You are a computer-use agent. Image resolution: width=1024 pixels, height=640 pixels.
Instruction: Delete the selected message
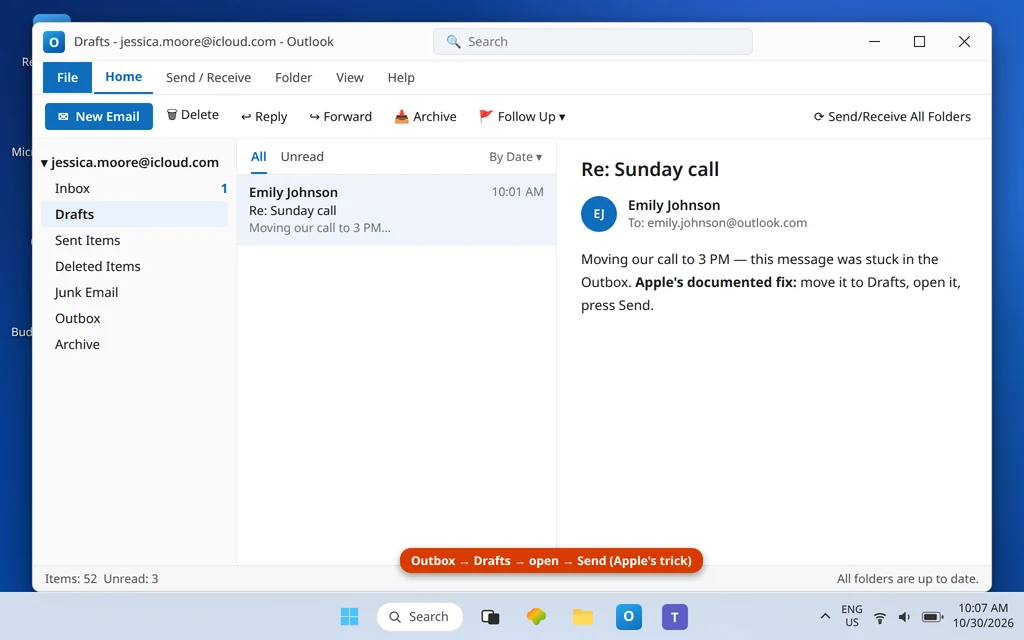coord(193,115)
